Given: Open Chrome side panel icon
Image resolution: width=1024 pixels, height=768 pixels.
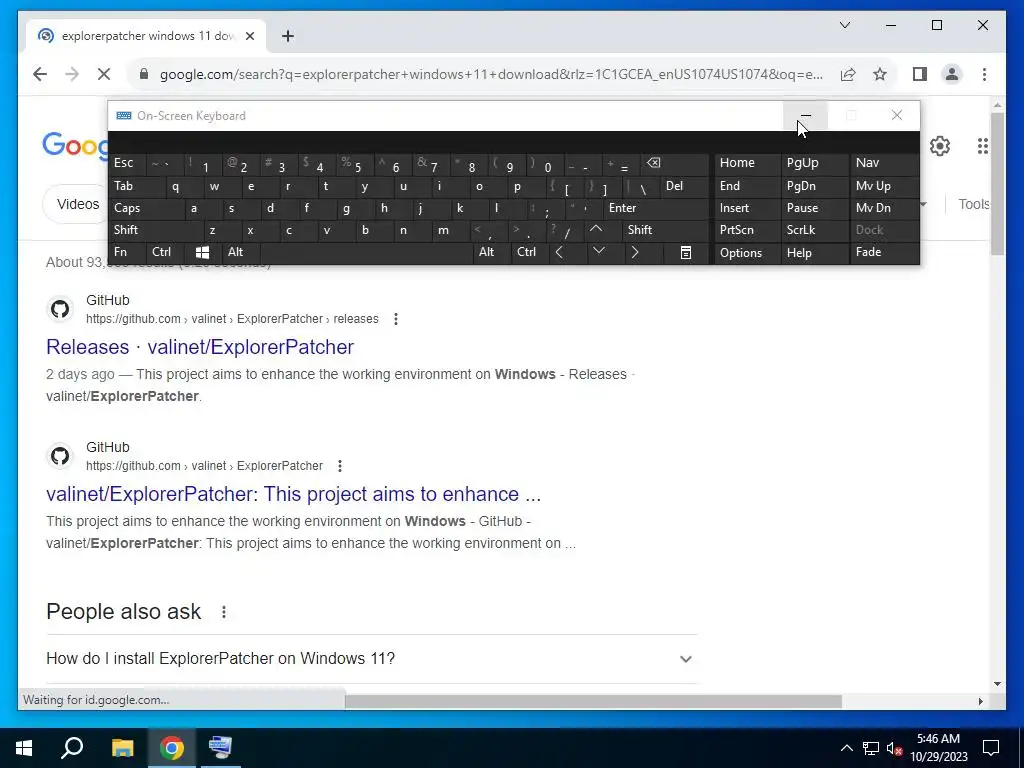Looking at the screenshot, I should tap(920, 74).
